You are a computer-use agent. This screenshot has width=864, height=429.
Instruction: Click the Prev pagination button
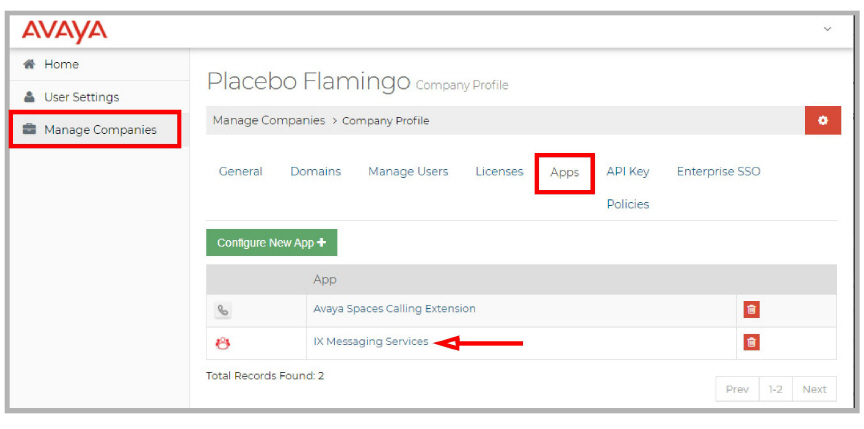tap(737, 389)
